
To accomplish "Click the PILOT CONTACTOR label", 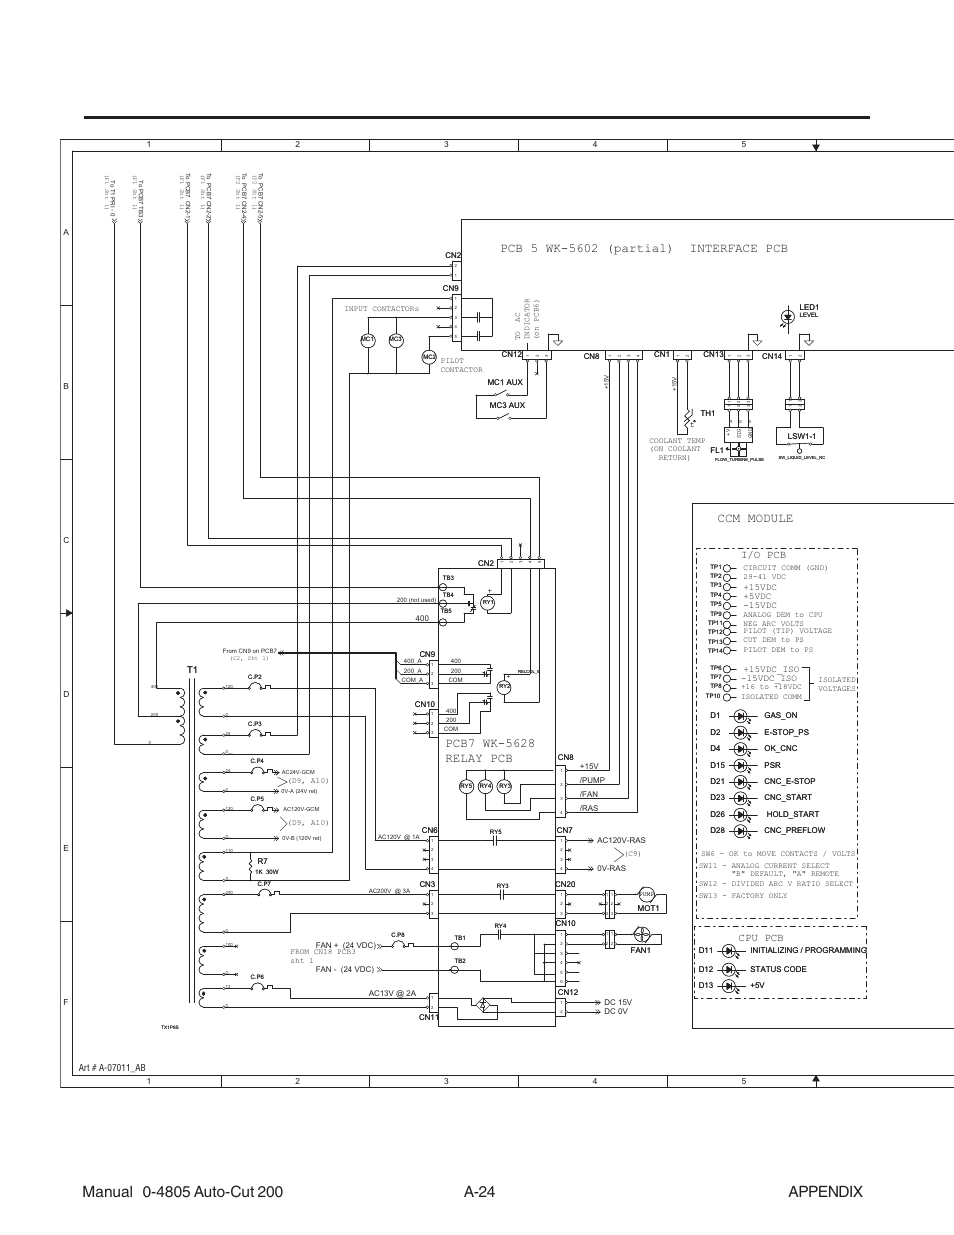I will (x=461, y=366).
